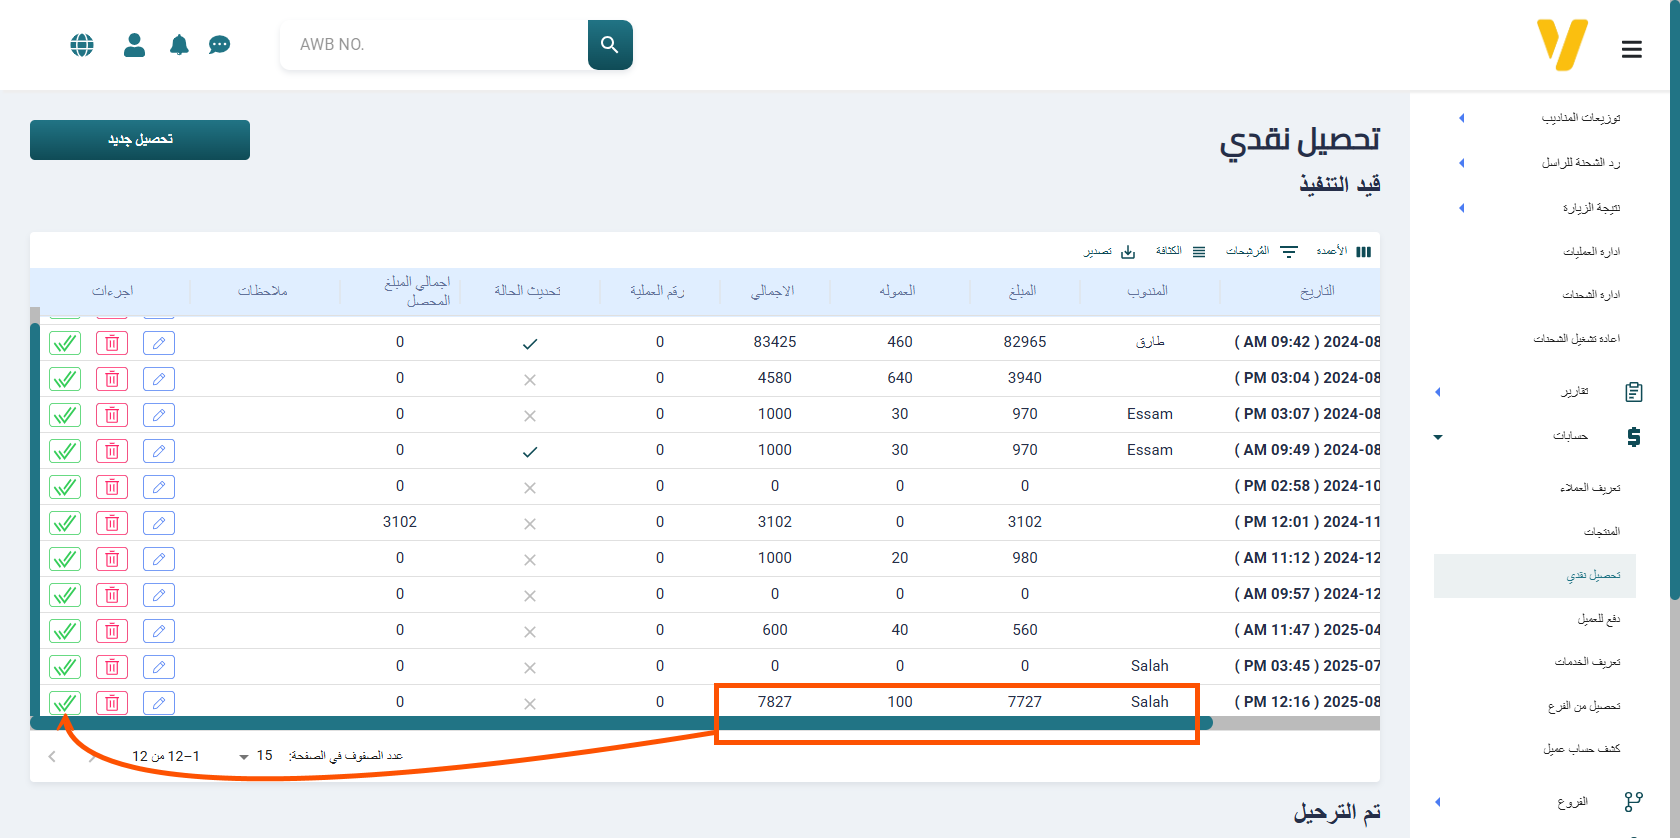Click the globe language icon
Image resolution: width=1680 pixels, height=838 pixels.
pos(82,45)
